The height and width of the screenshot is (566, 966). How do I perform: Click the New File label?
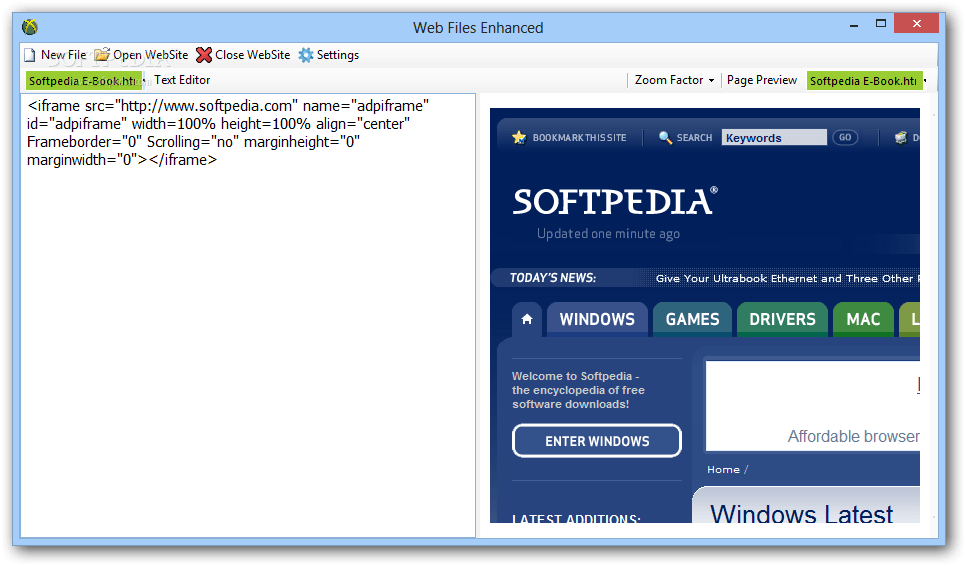(63, 55)
